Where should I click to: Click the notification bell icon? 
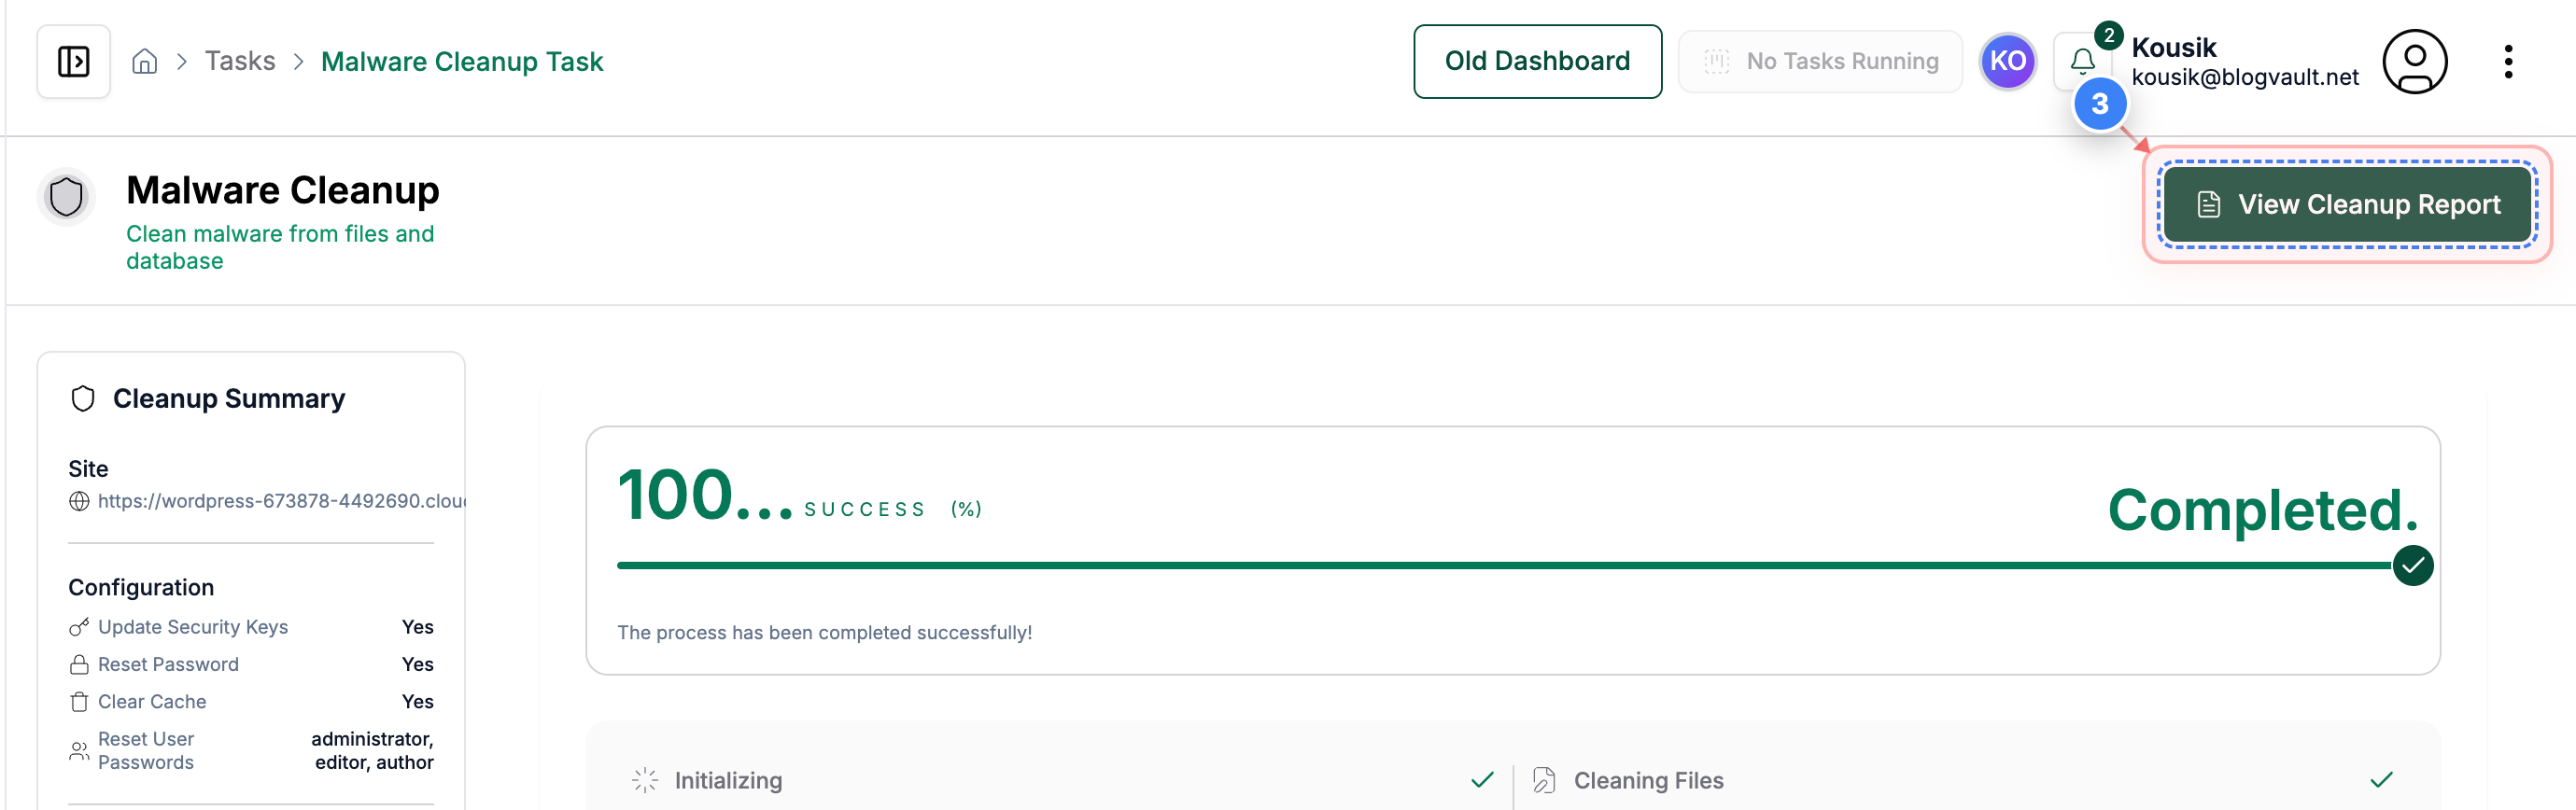point(2083,61)
